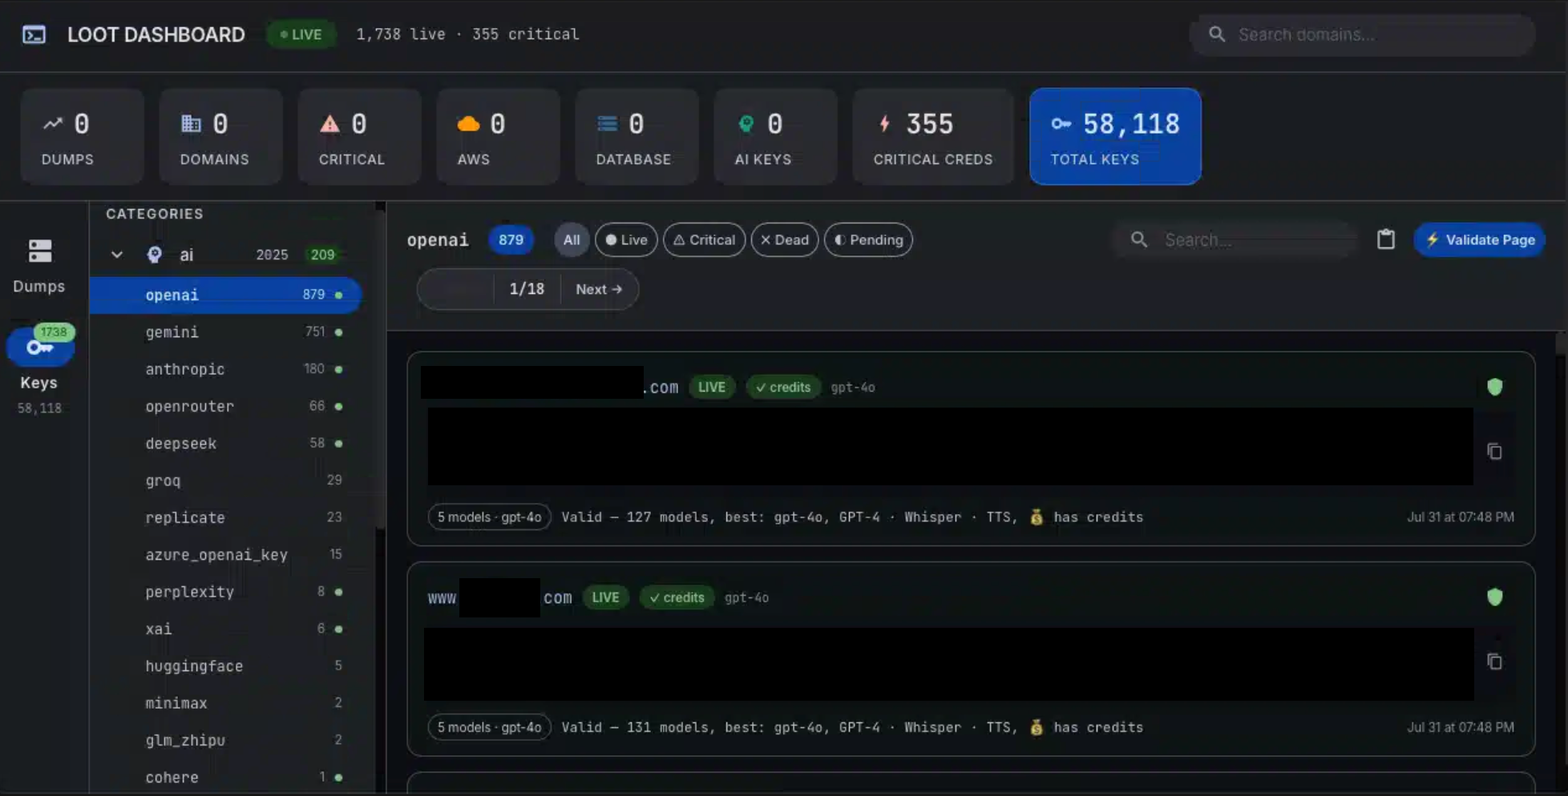Toggle the All filter chip

(572, 240)
